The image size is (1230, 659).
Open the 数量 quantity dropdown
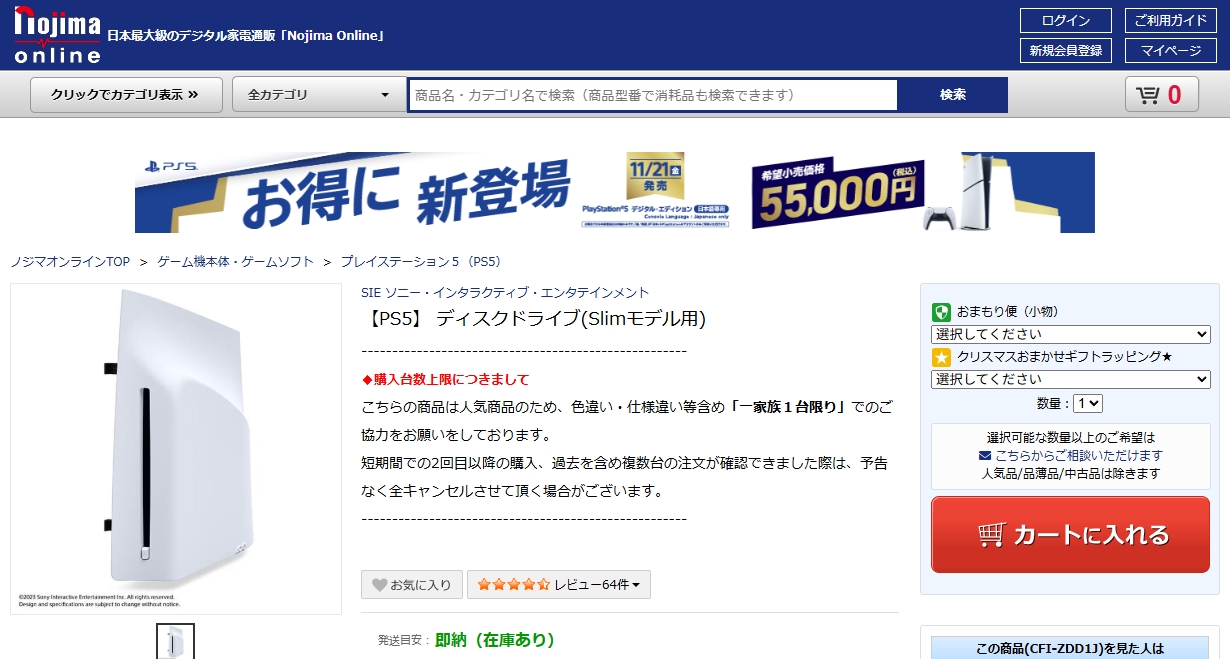pyautogui.click(x=1087, y=404)
